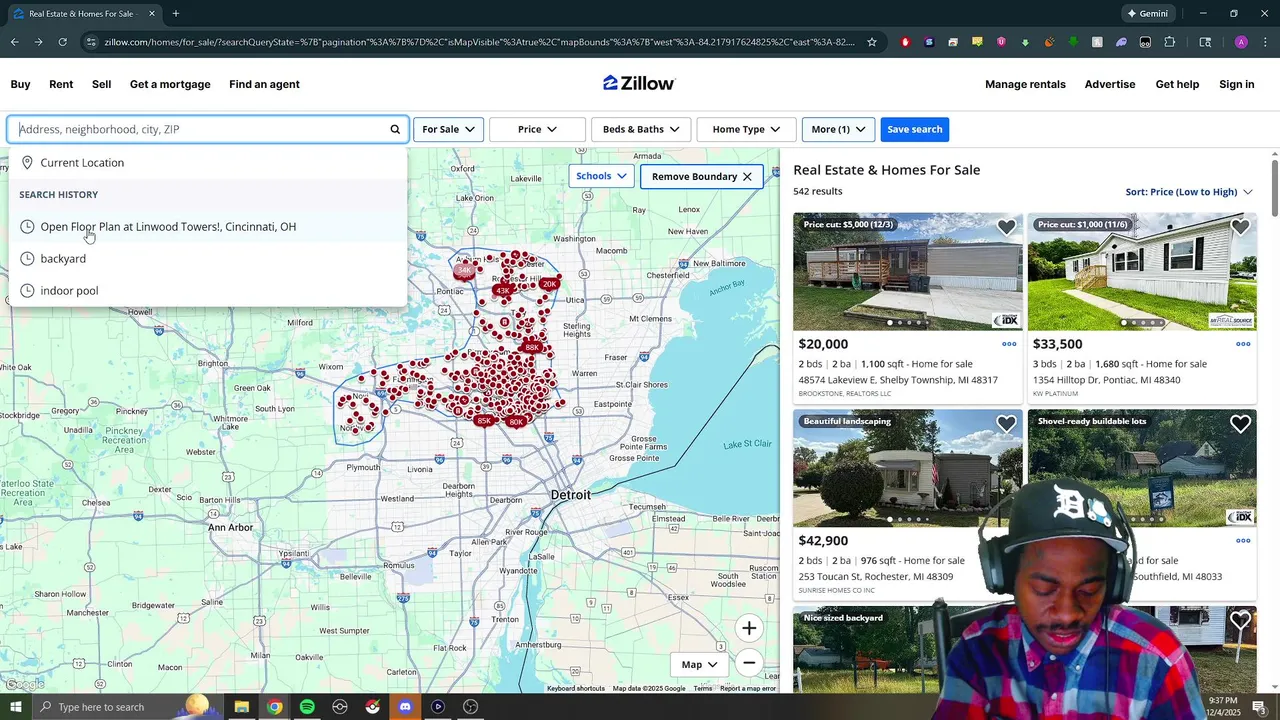Image resolution: width=1280 pixels, height=720 pixels.
Task: Click Report a map error link
Action: pyautogui.click(x=748, y=688)
